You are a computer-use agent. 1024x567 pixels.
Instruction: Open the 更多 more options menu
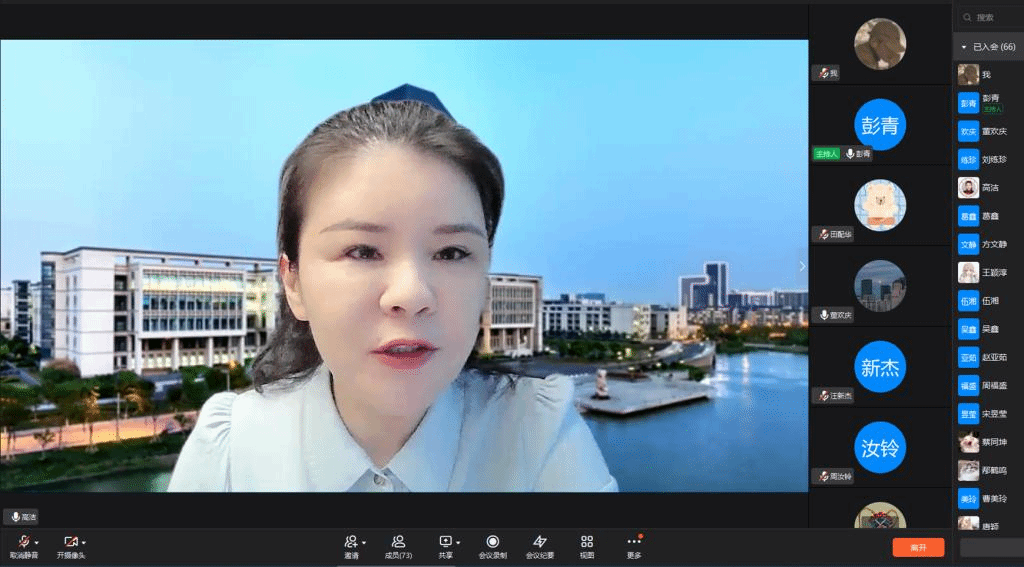point(634,541)
